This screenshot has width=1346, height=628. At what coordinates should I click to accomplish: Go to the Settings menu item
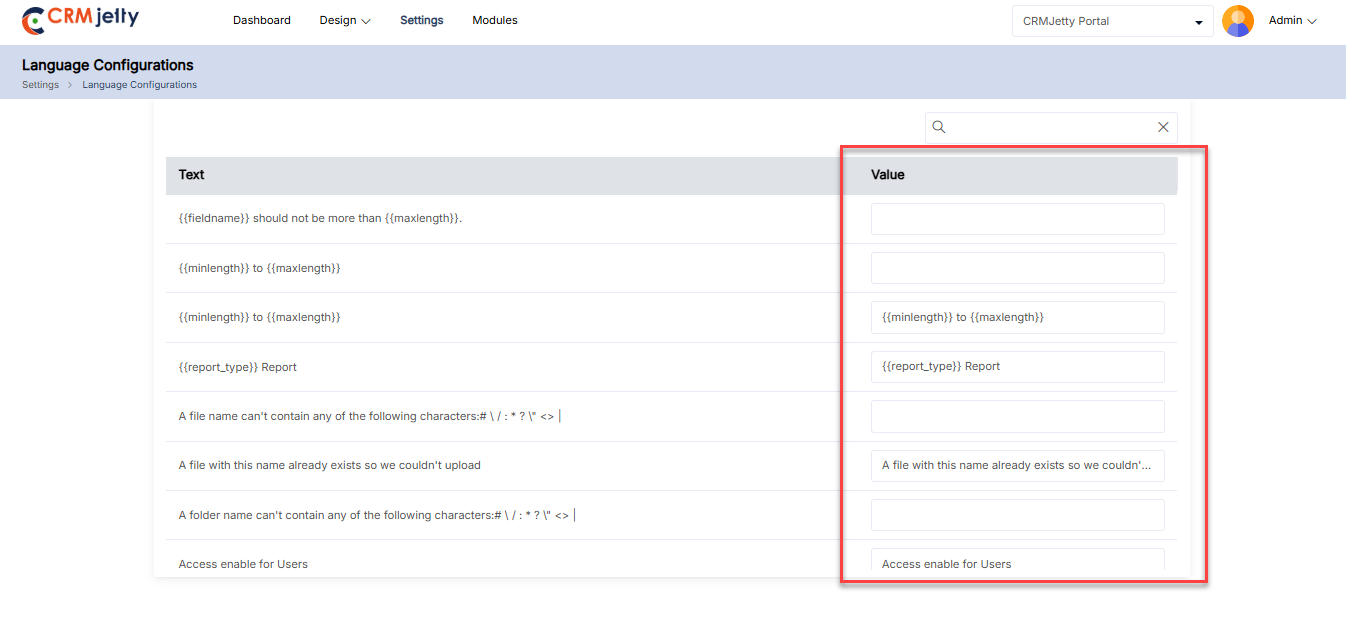coord(421,20)
